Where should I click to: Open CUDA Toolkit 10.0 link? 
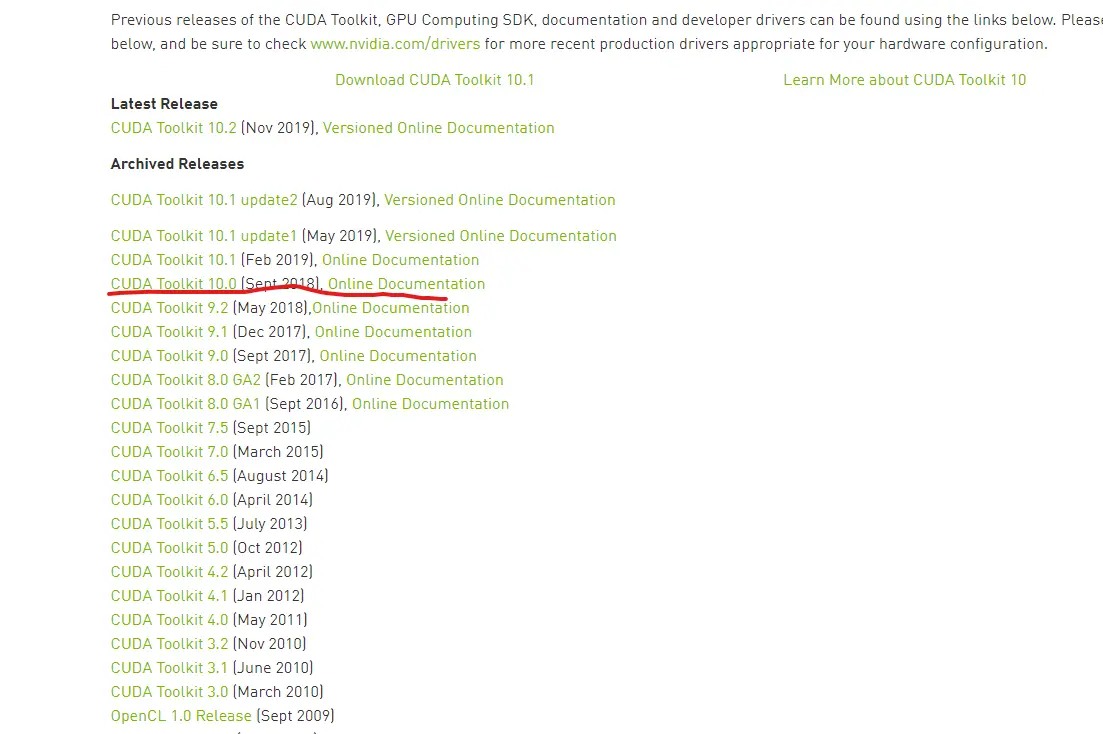[x=174, y=284]
